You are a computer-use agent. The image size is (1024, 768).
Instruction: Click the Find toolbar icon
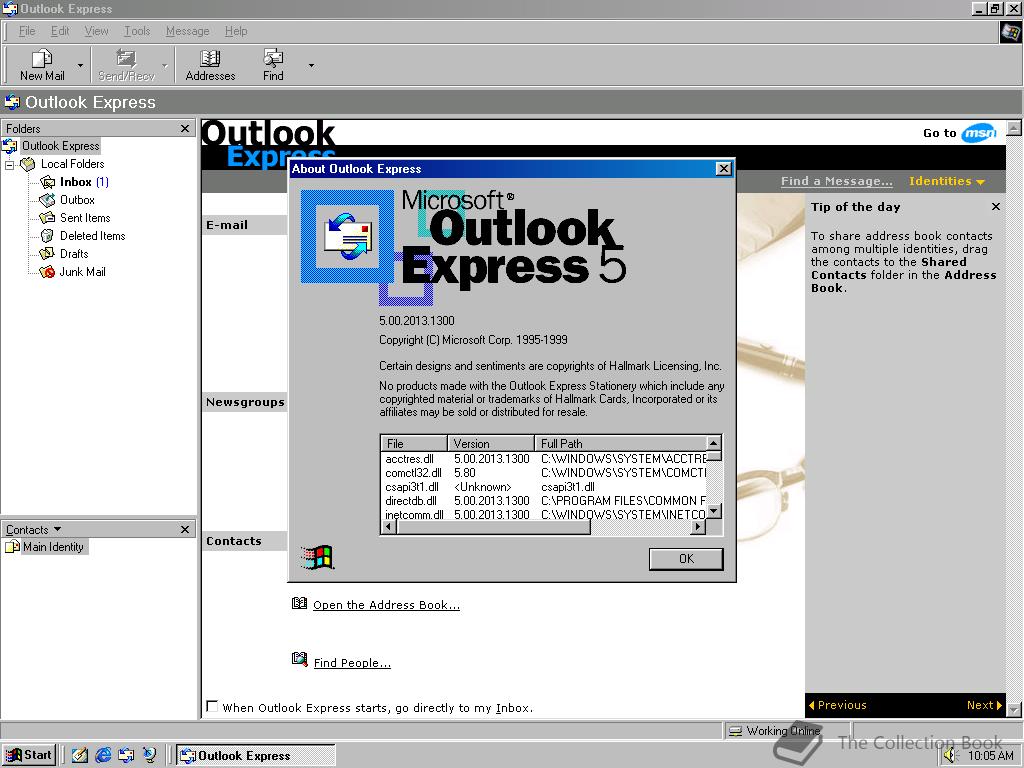point(273,65)
